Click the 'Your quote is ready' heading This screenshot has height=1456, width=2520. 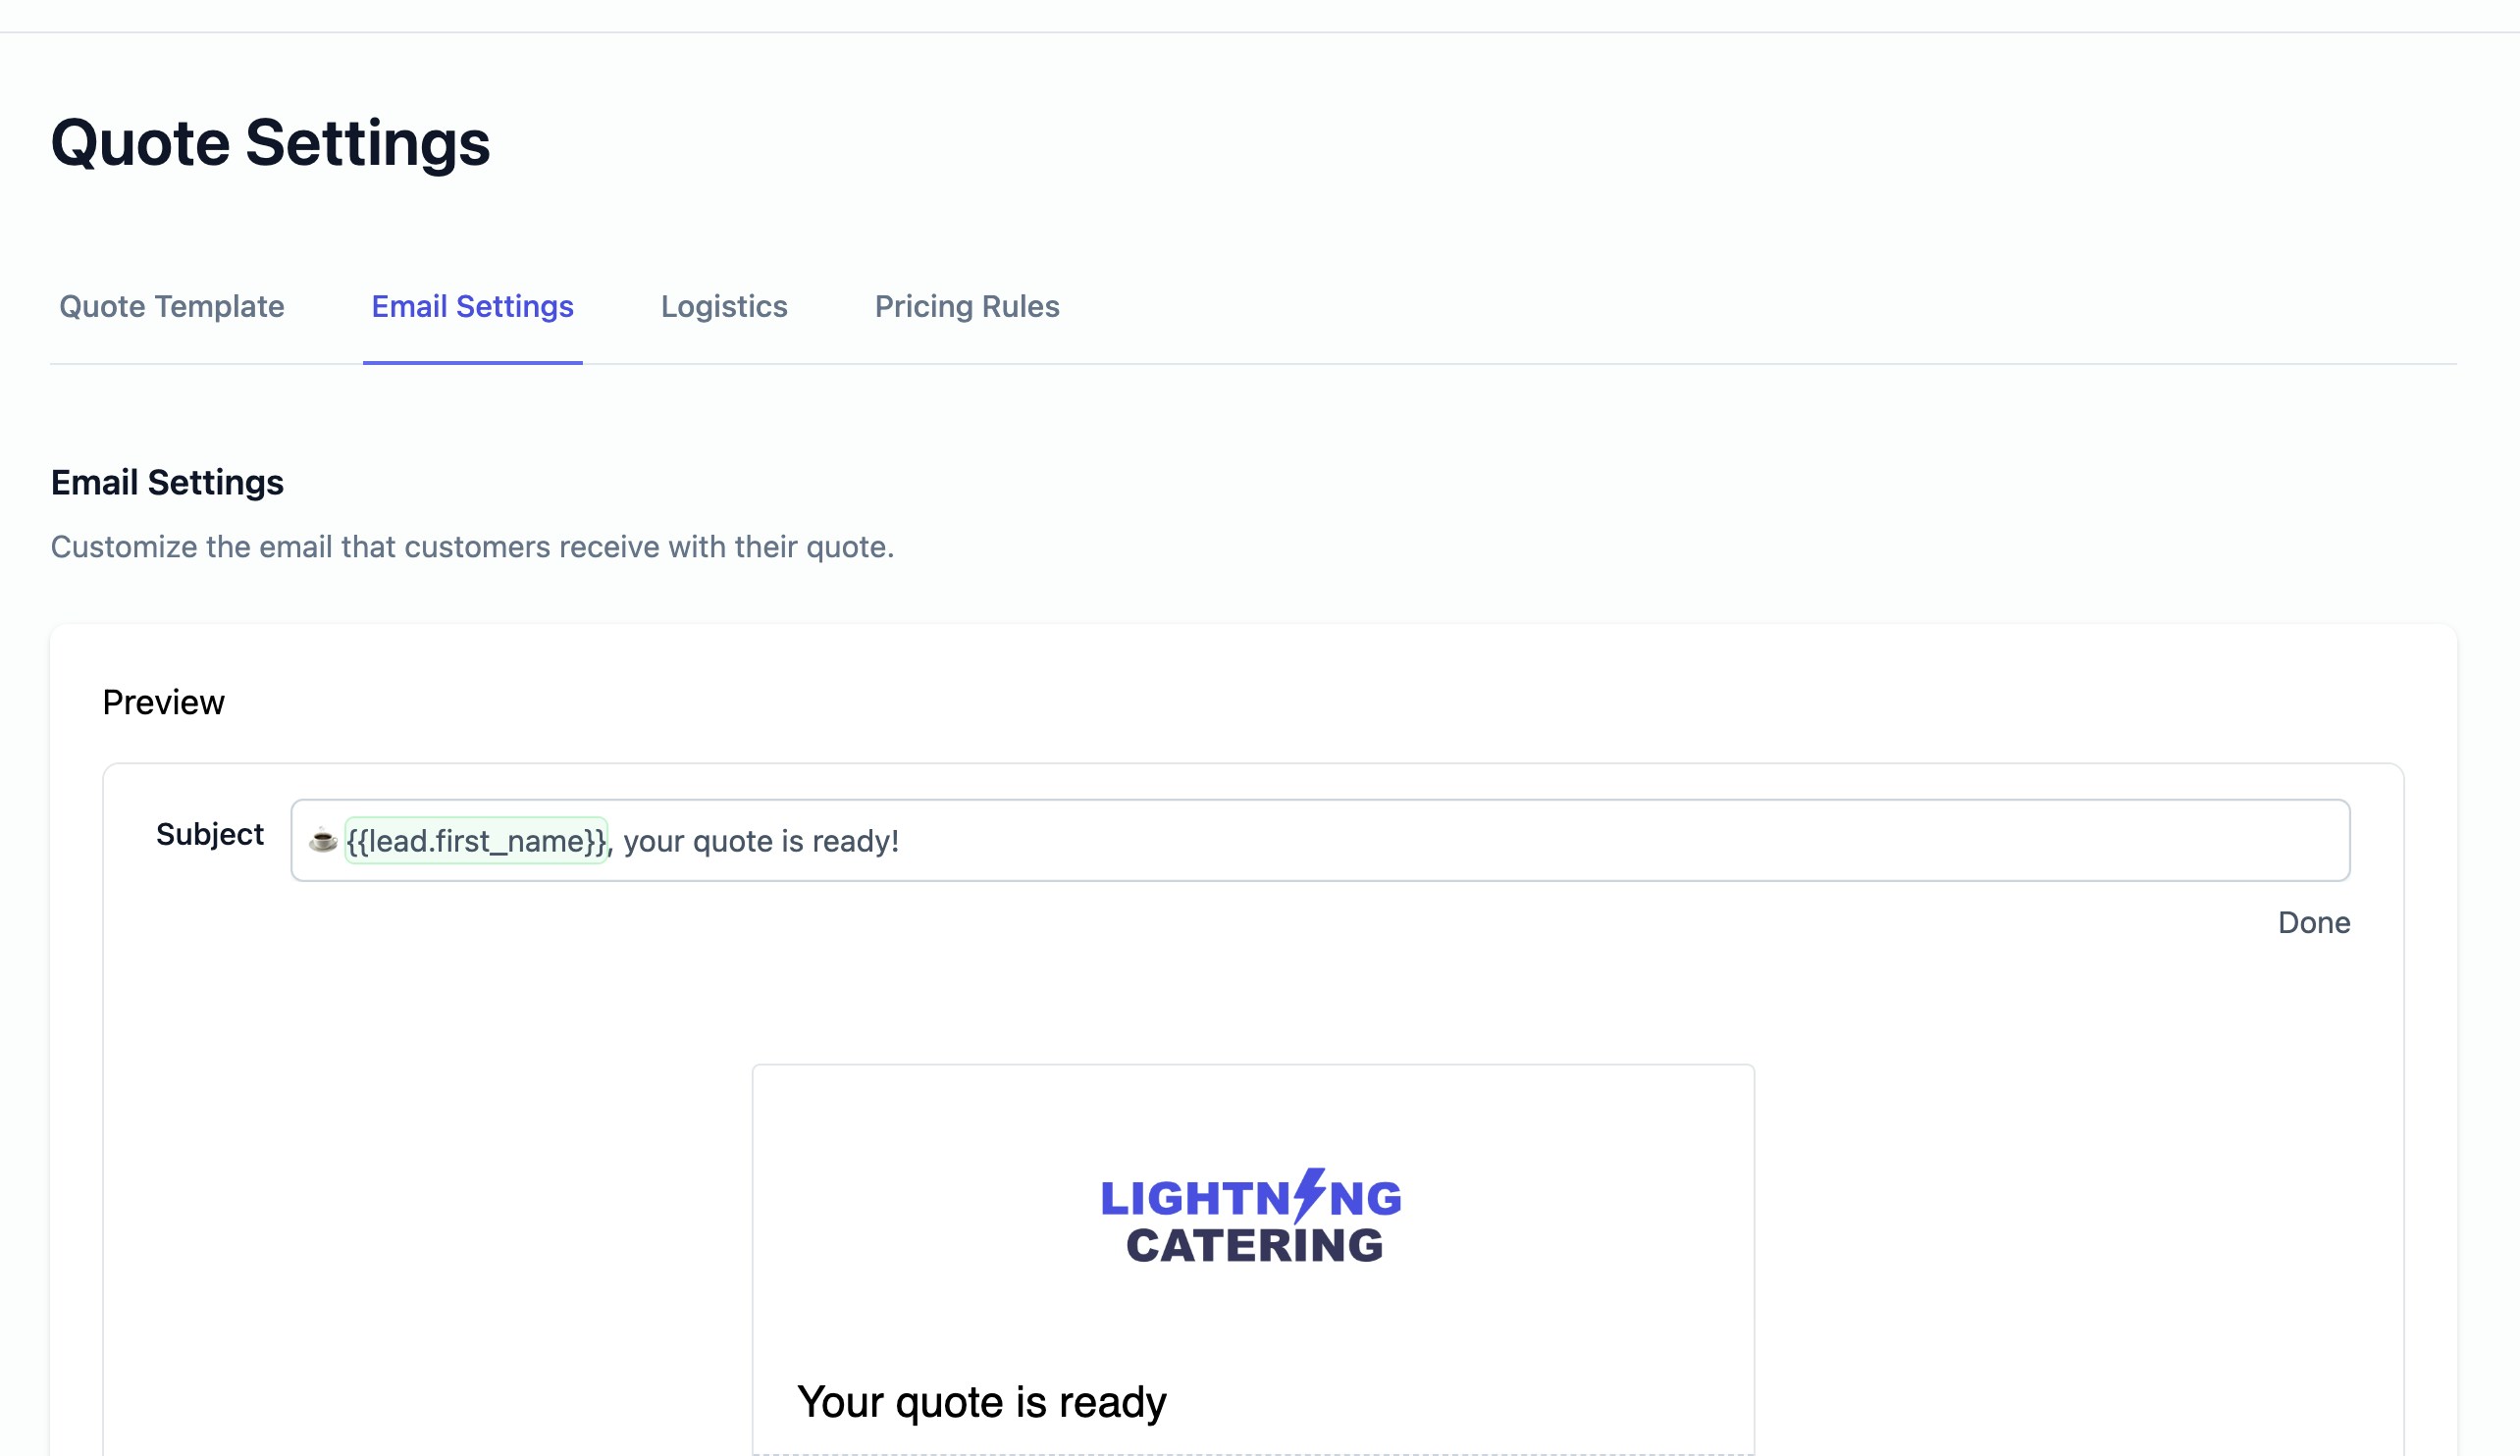[981, 1402]
